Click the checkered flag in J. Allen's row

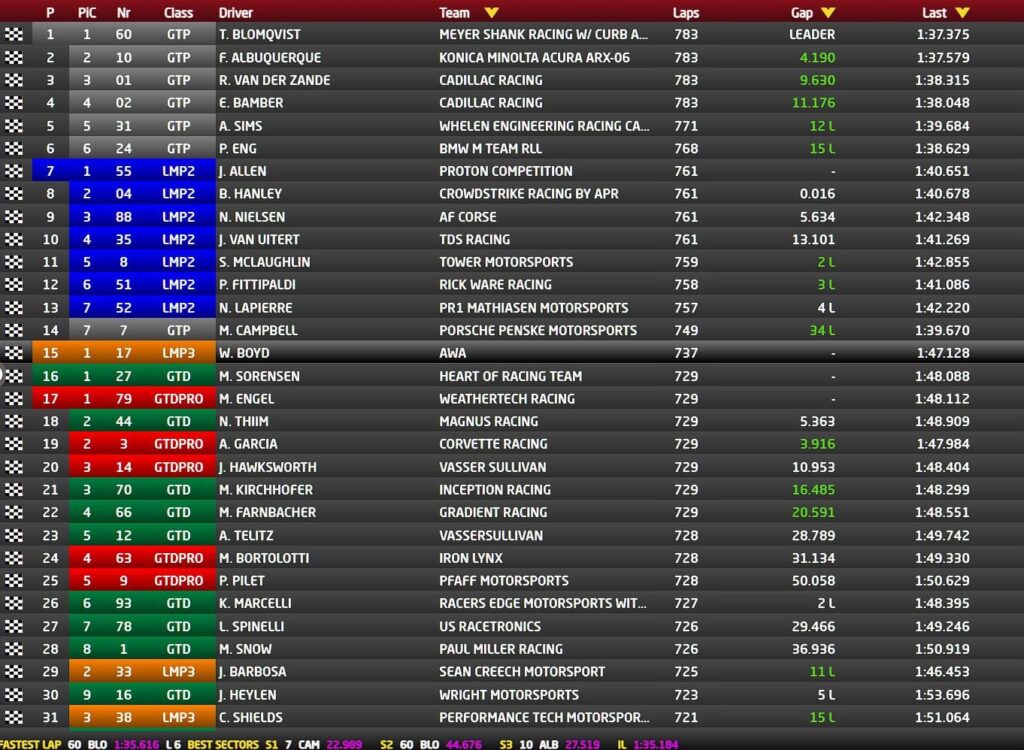tap(14, 171)
